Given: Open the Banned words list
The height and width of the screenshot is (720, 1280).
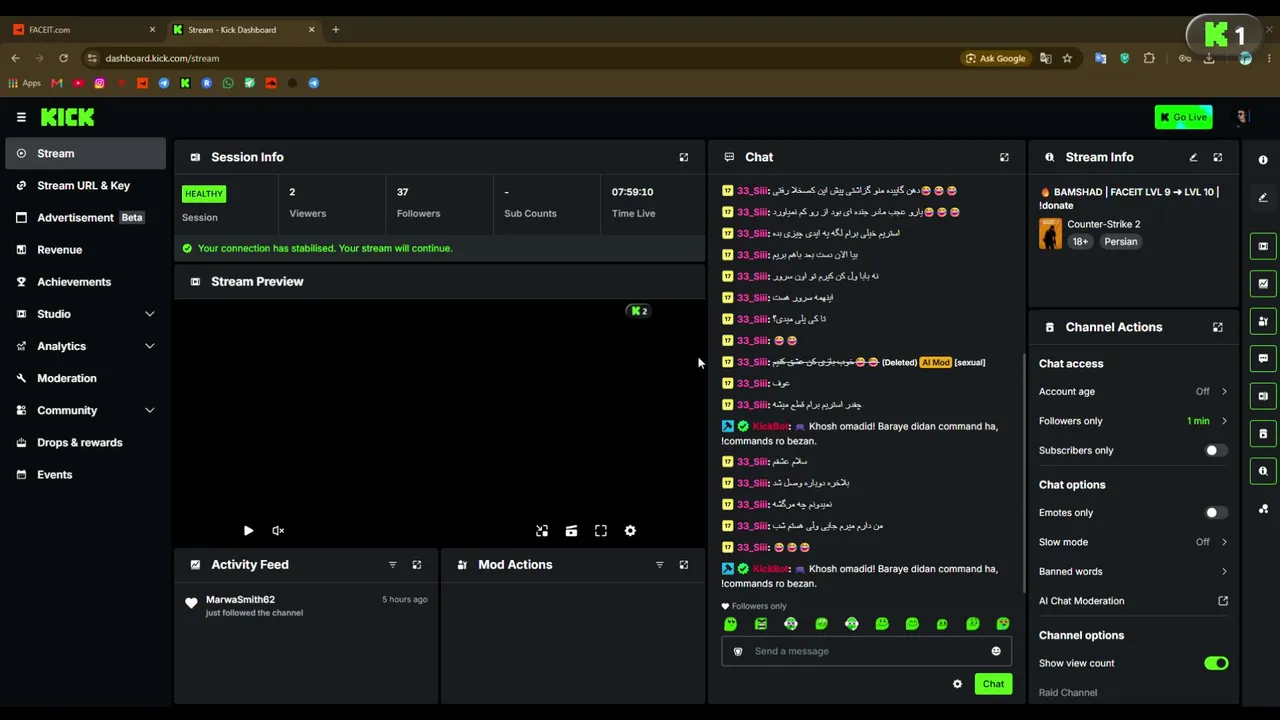Looking at the screenshot, I should point(1133,572).
